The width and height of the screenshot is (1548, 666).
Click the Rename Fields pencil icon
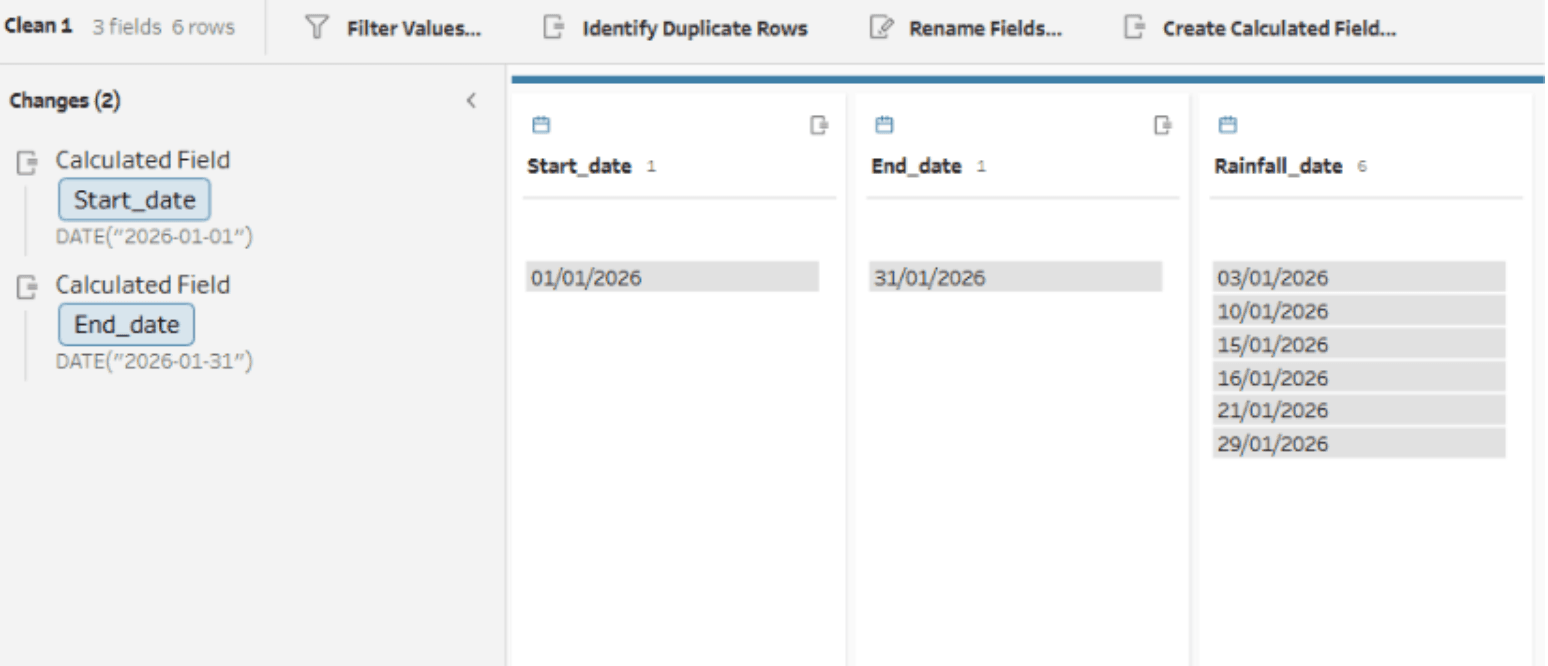coord(880,28)
